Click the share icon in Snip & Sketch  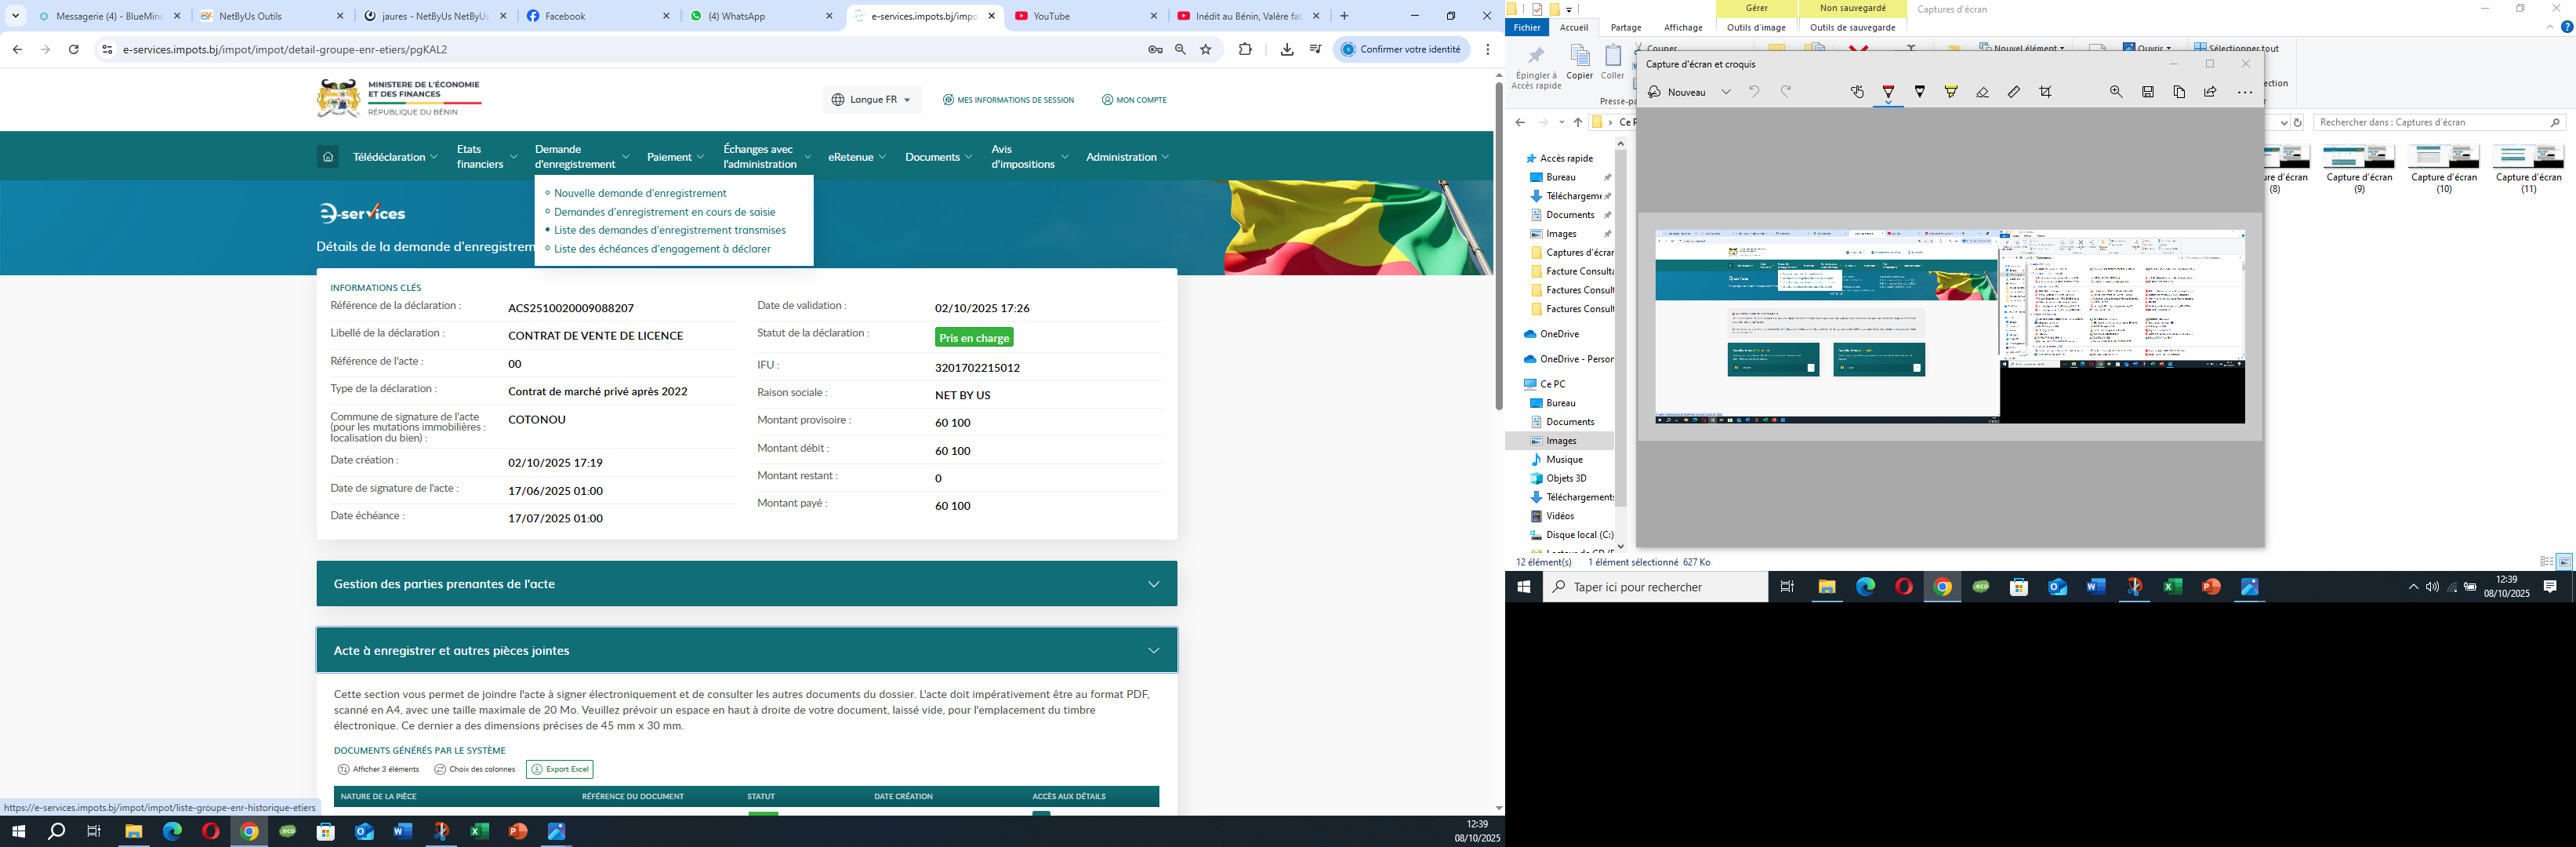[2210, 92]
